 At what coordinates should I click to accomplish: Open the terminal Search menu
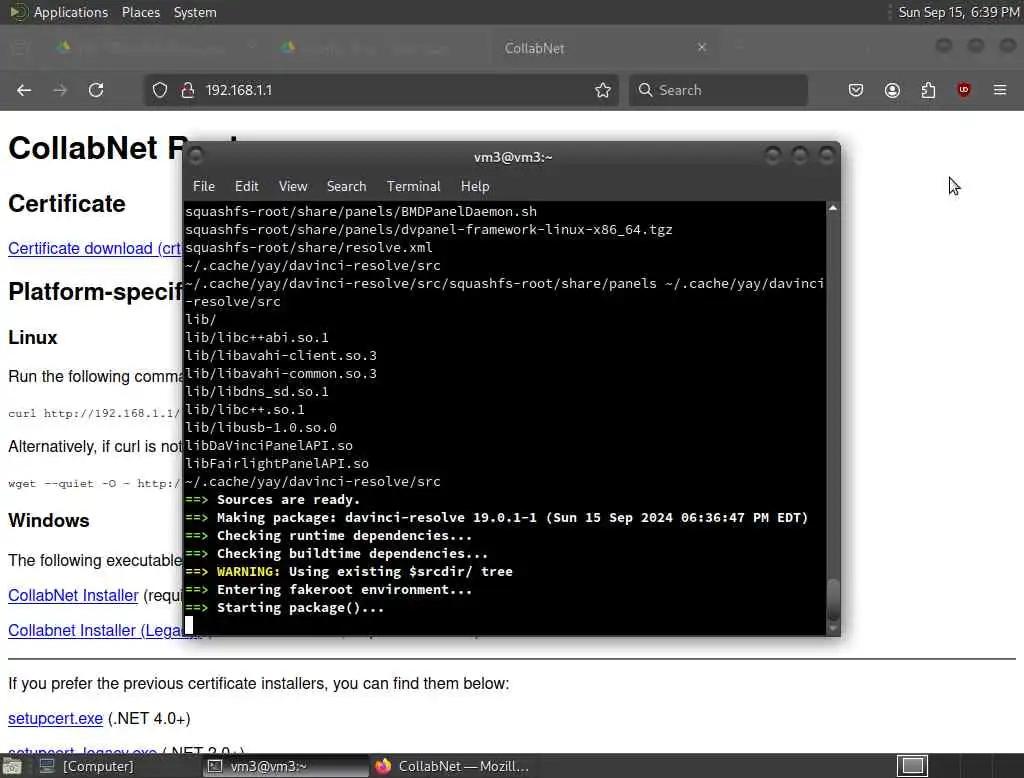pyautogui.click(x=346, y=186)
